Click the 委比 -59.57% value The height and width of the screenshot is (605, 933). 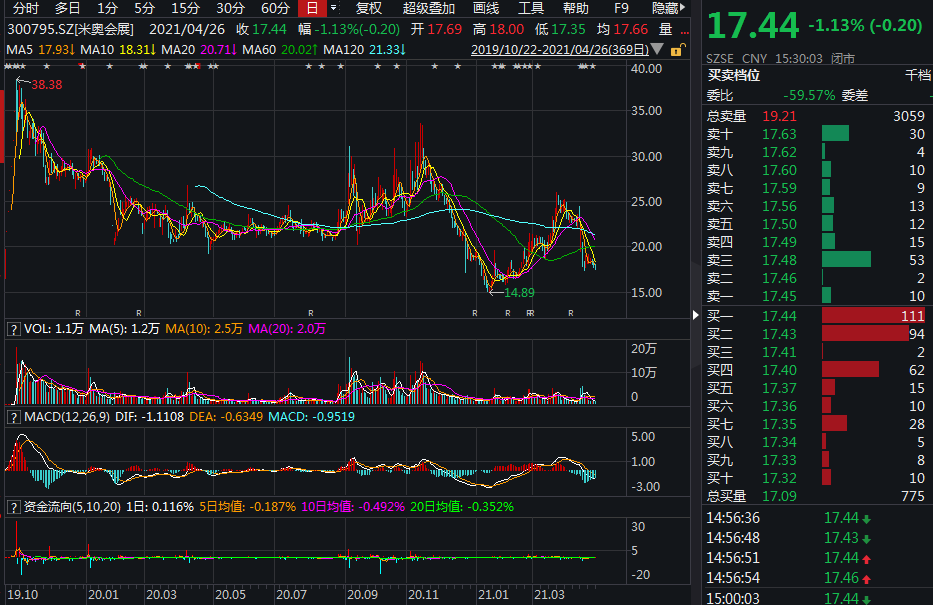click(x=809, y=95)
